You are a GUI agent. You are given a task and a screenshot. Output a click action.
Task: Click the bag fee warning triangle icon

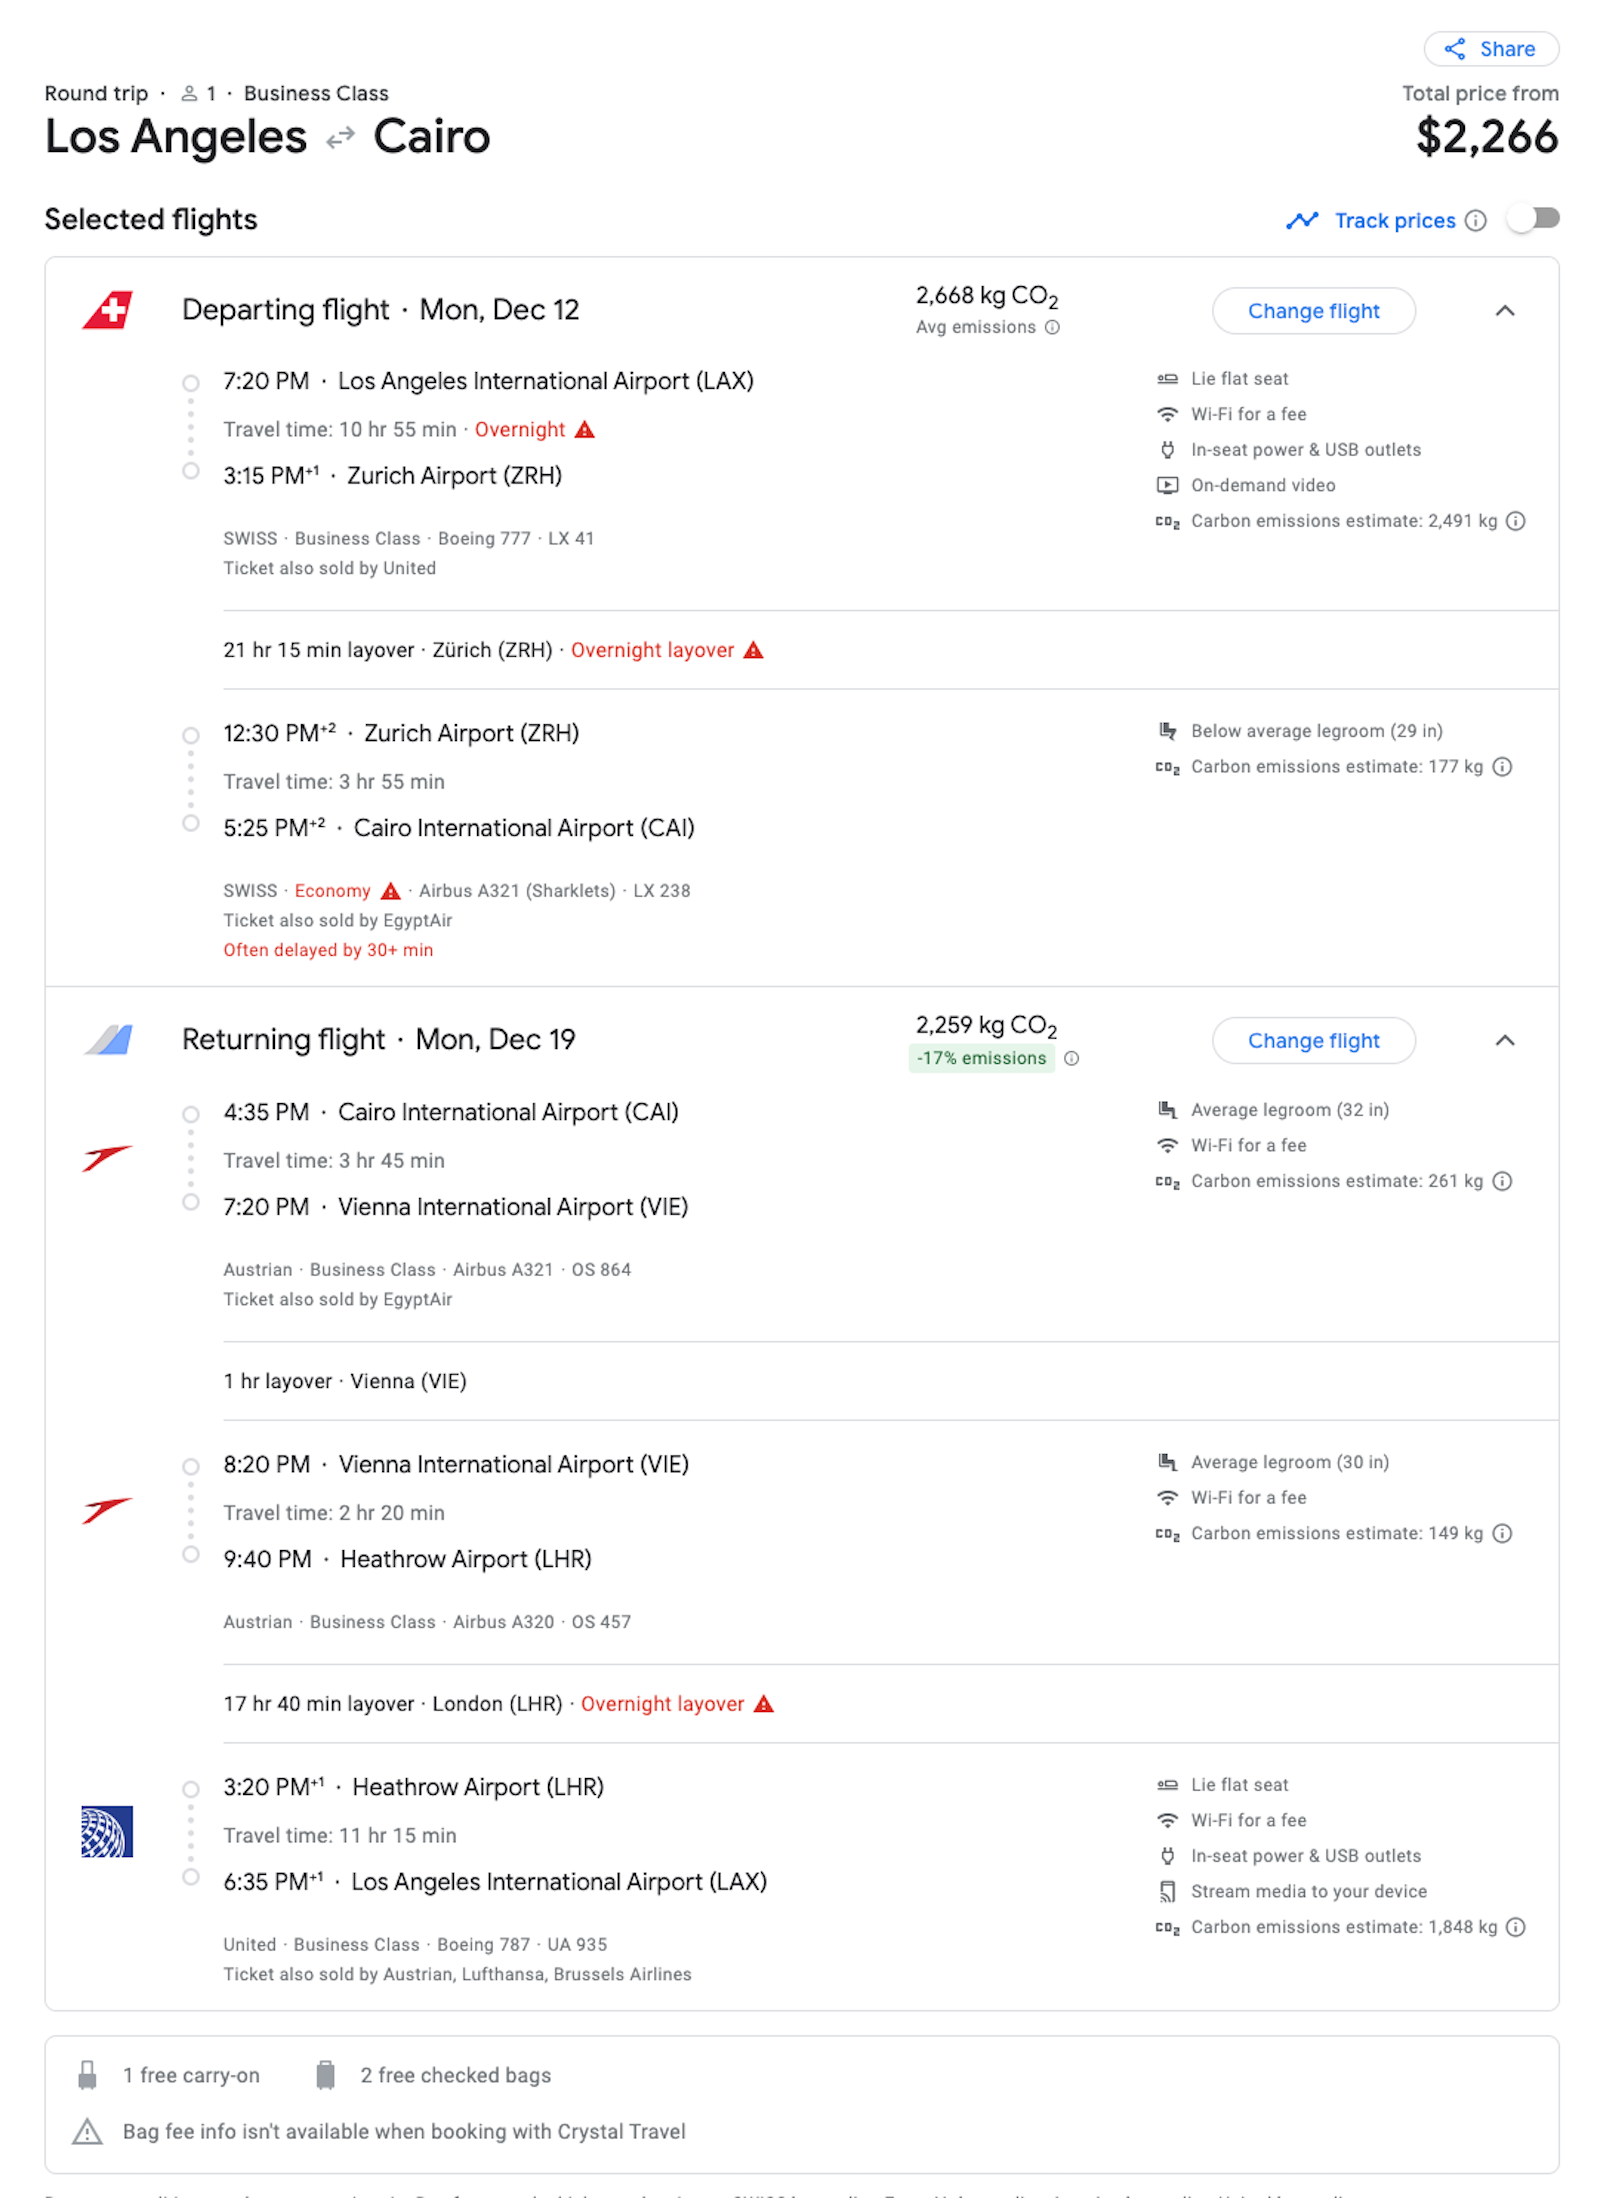point(88,2131)
